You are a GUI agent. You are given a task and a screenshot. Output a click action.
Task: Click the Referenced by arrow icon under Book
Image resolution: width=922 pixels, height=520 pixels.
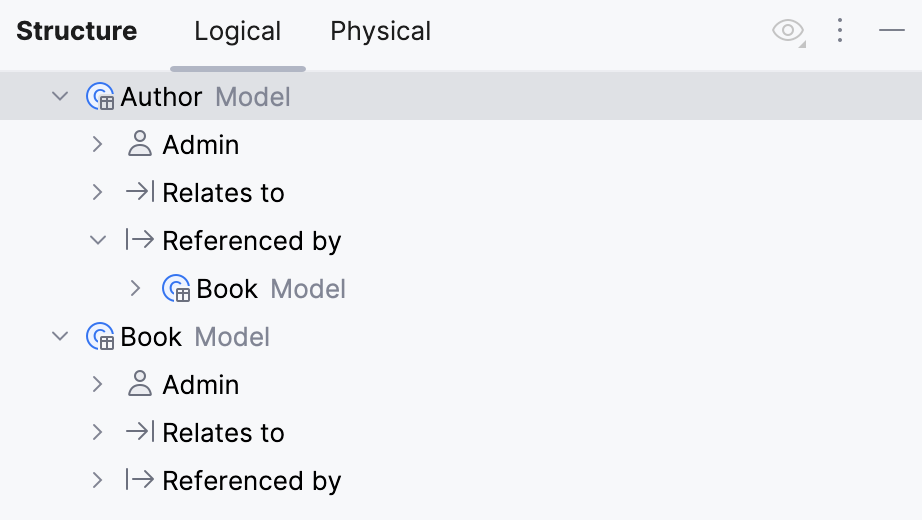[140, 481]
